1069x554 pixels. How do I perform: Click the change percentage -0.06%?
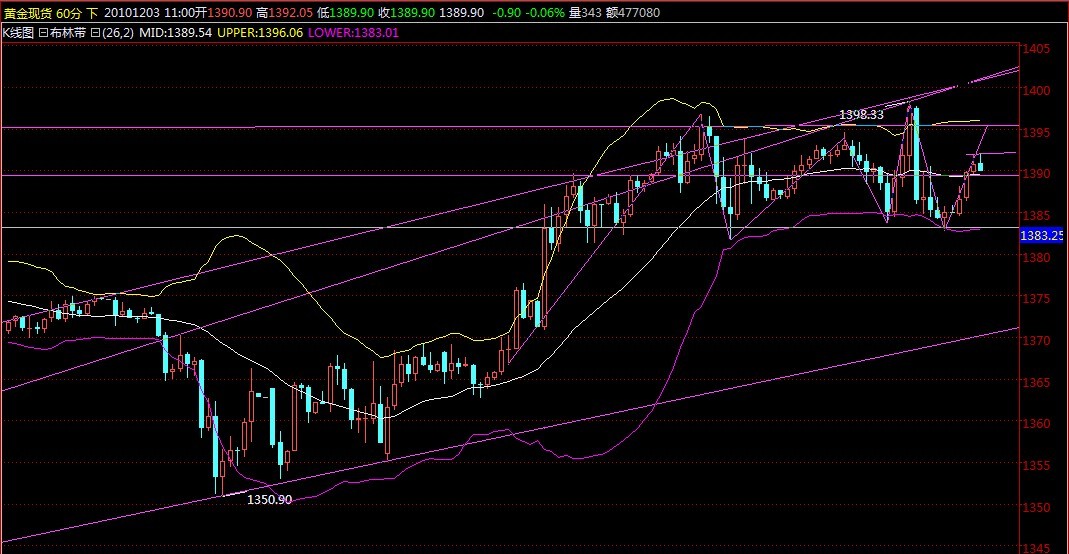(545, 13)
